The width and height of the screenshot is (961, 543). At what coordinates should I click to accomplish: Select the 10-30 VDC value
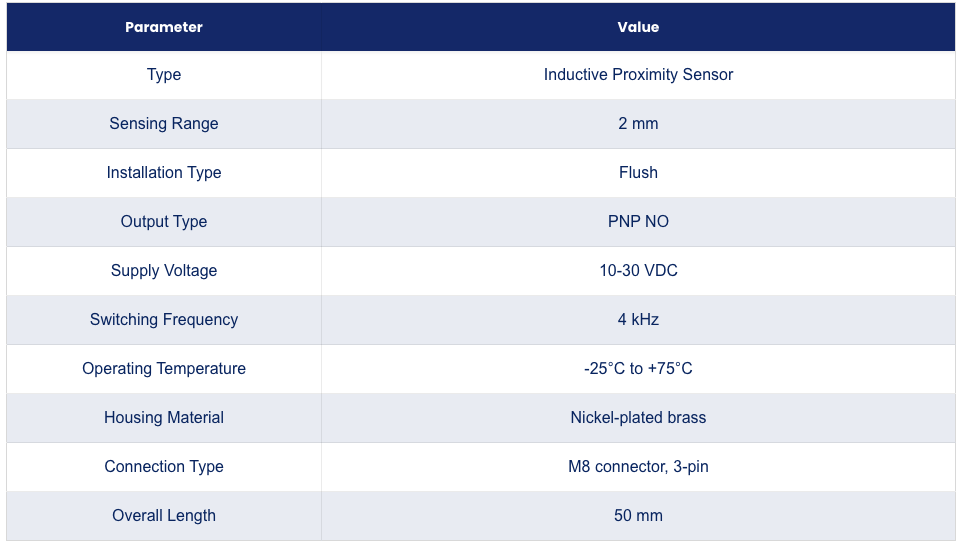point(638,271)
